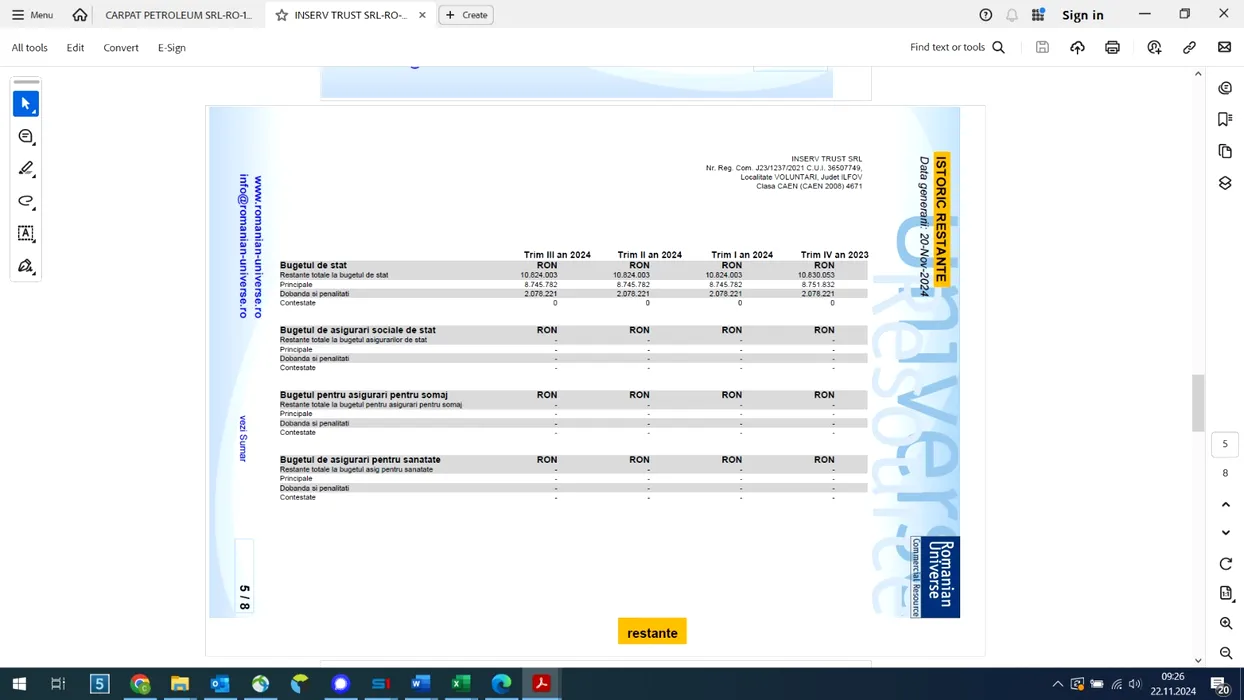Add a comment with the comment tool
This screenshot has height=700, width=1244.
26,137
